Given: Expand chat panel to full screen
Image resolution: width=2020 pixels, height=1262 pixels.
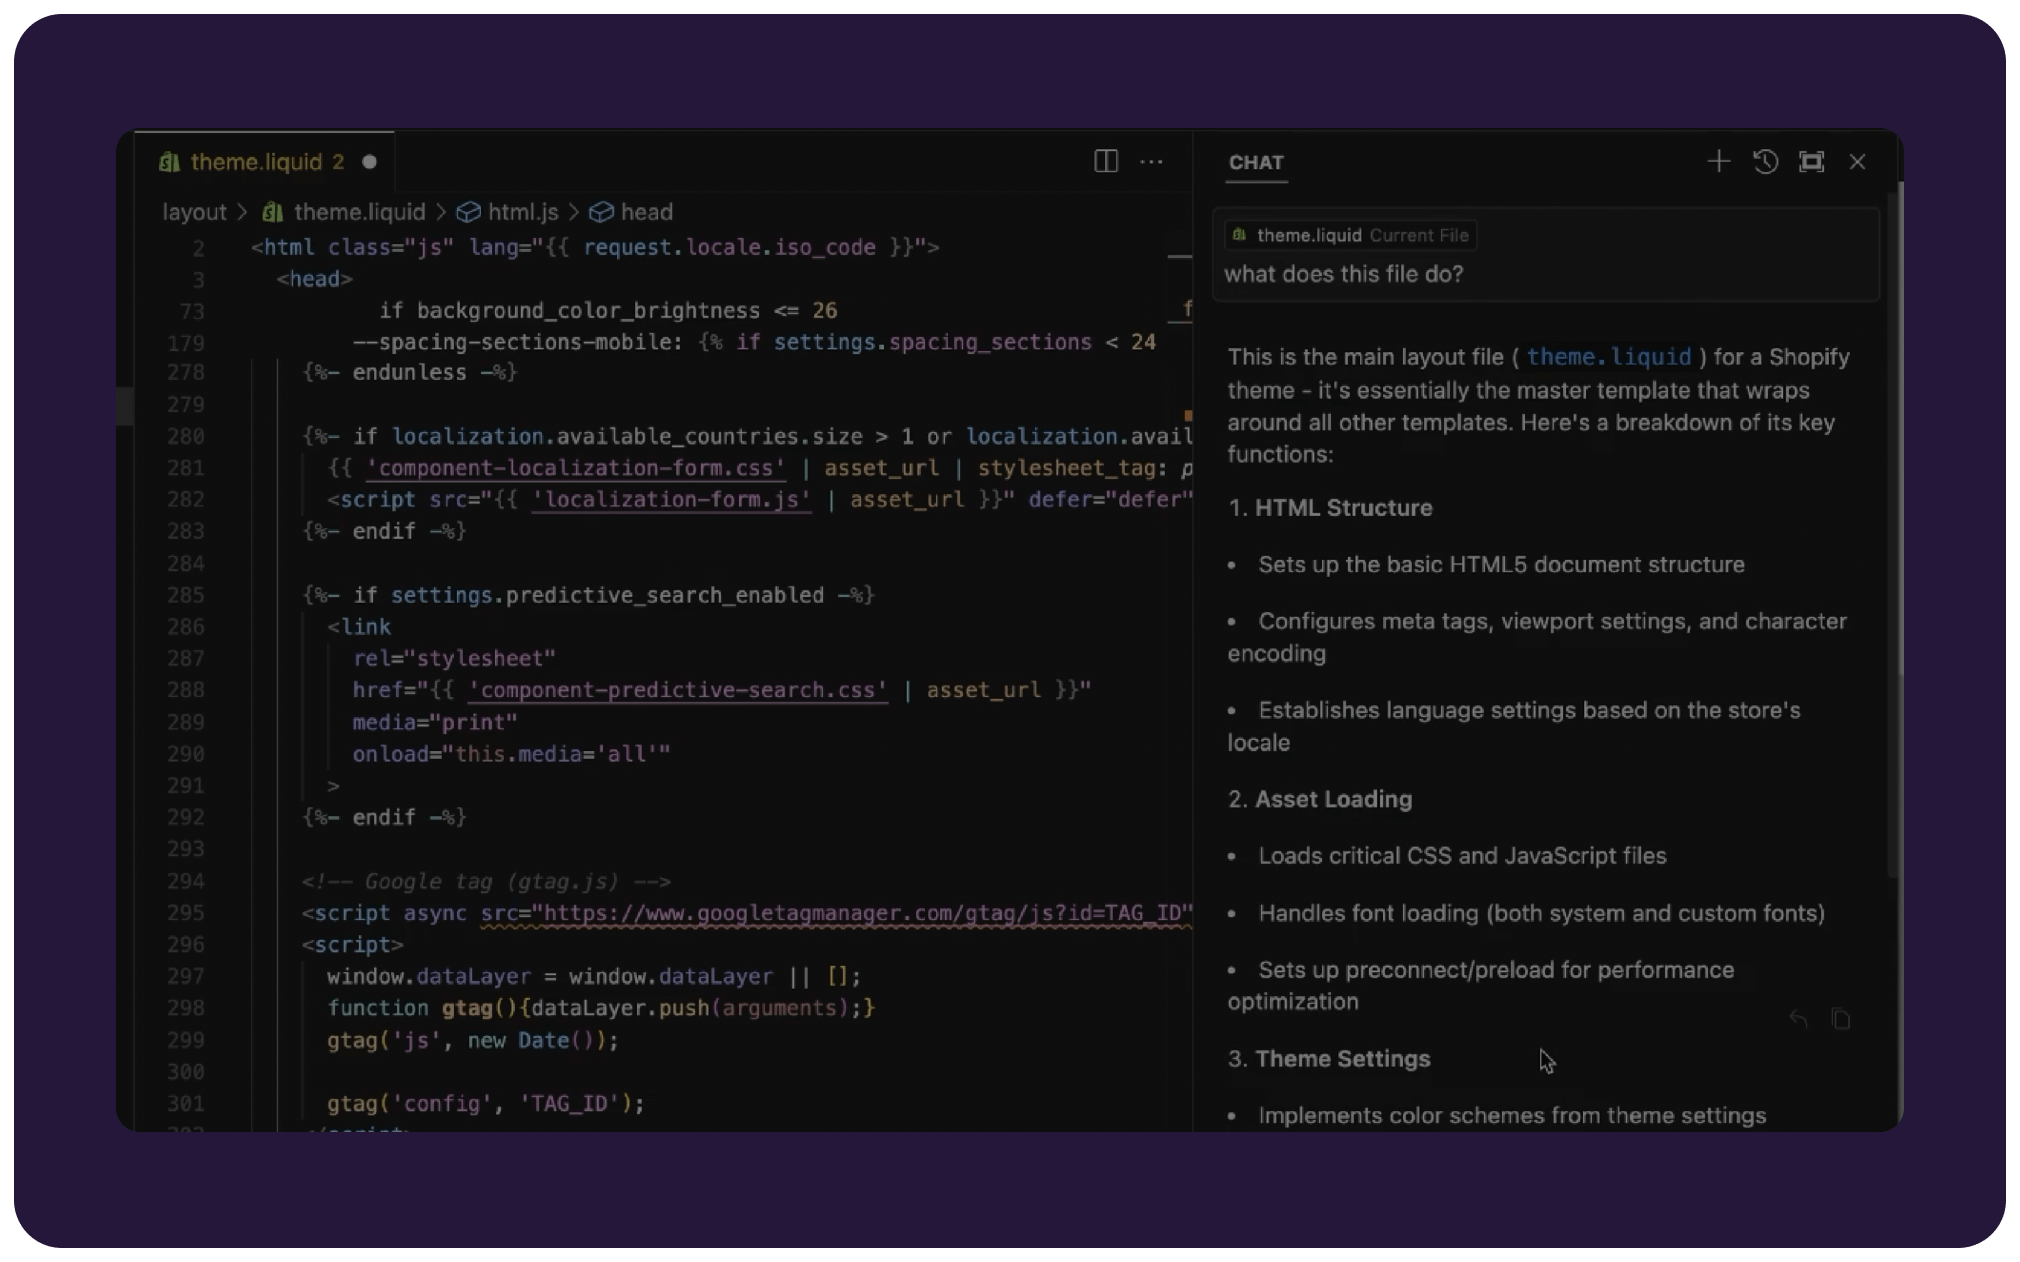Looking at the screenshot, I should 1811,161.
